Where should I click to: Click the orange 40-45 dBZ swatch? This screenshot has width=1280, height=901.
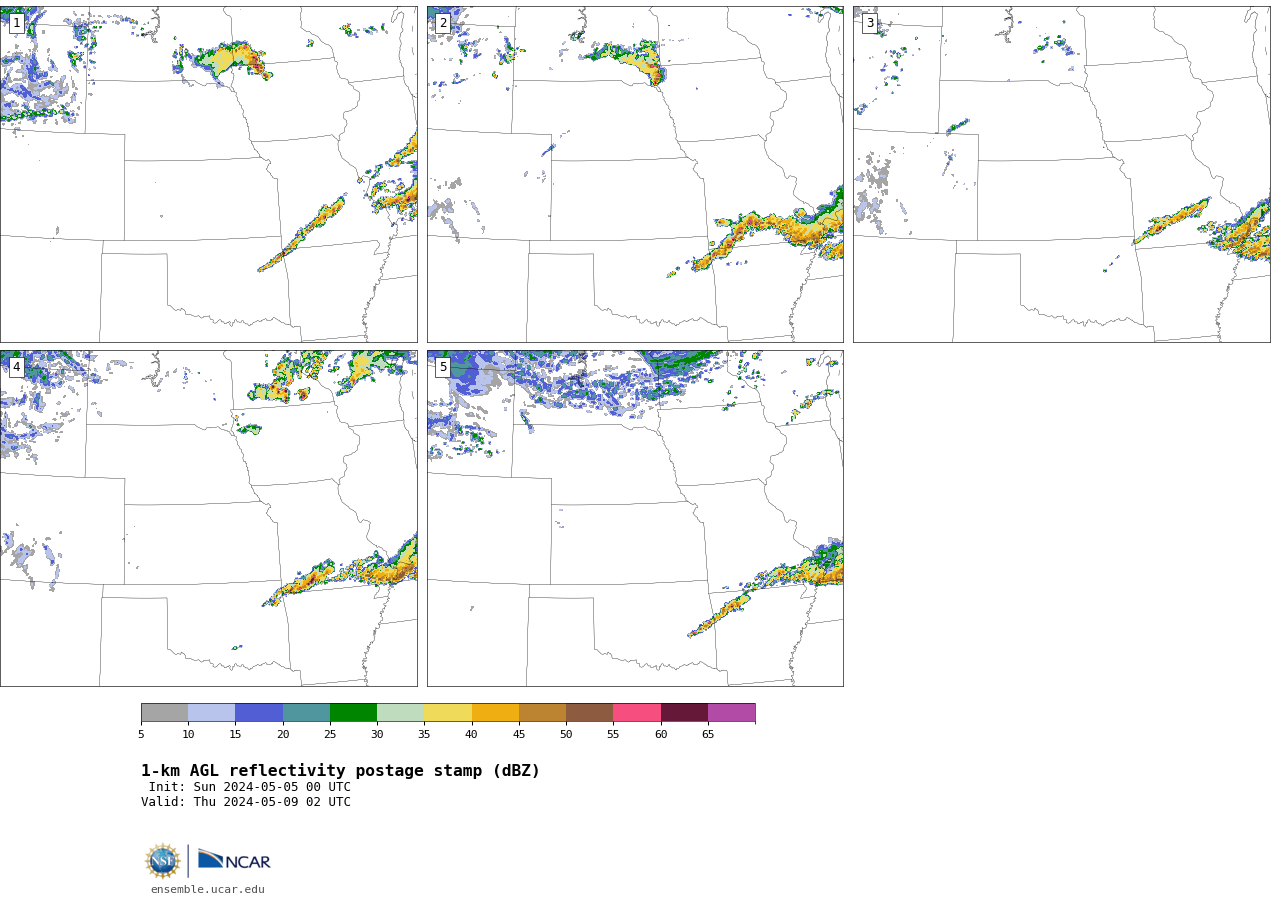click(495, 713)
